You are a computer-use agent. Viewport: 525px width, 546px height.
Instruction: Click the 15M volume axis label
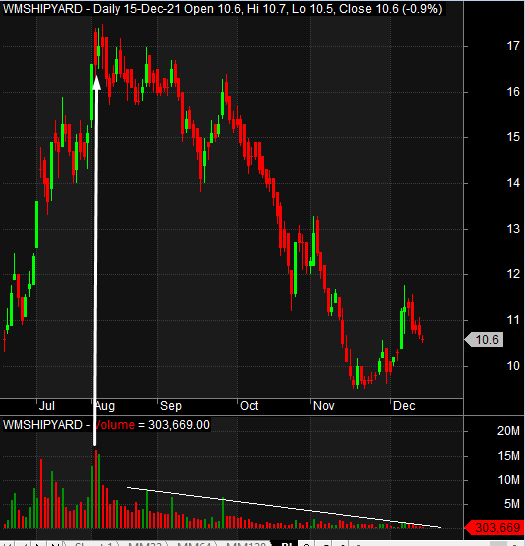pyautogui.click(x=508, y=456)
